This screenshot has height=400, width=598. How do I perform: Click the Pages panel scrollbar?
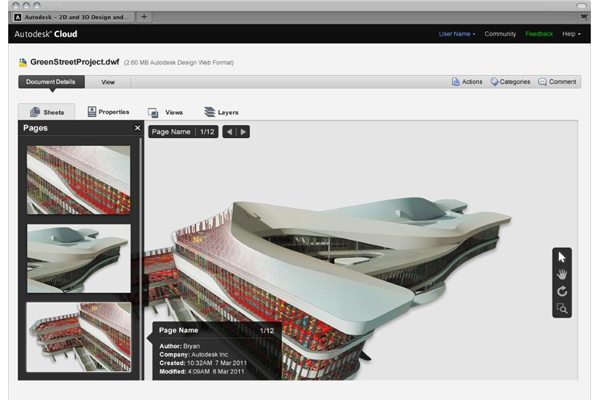[x=141, y=259]
